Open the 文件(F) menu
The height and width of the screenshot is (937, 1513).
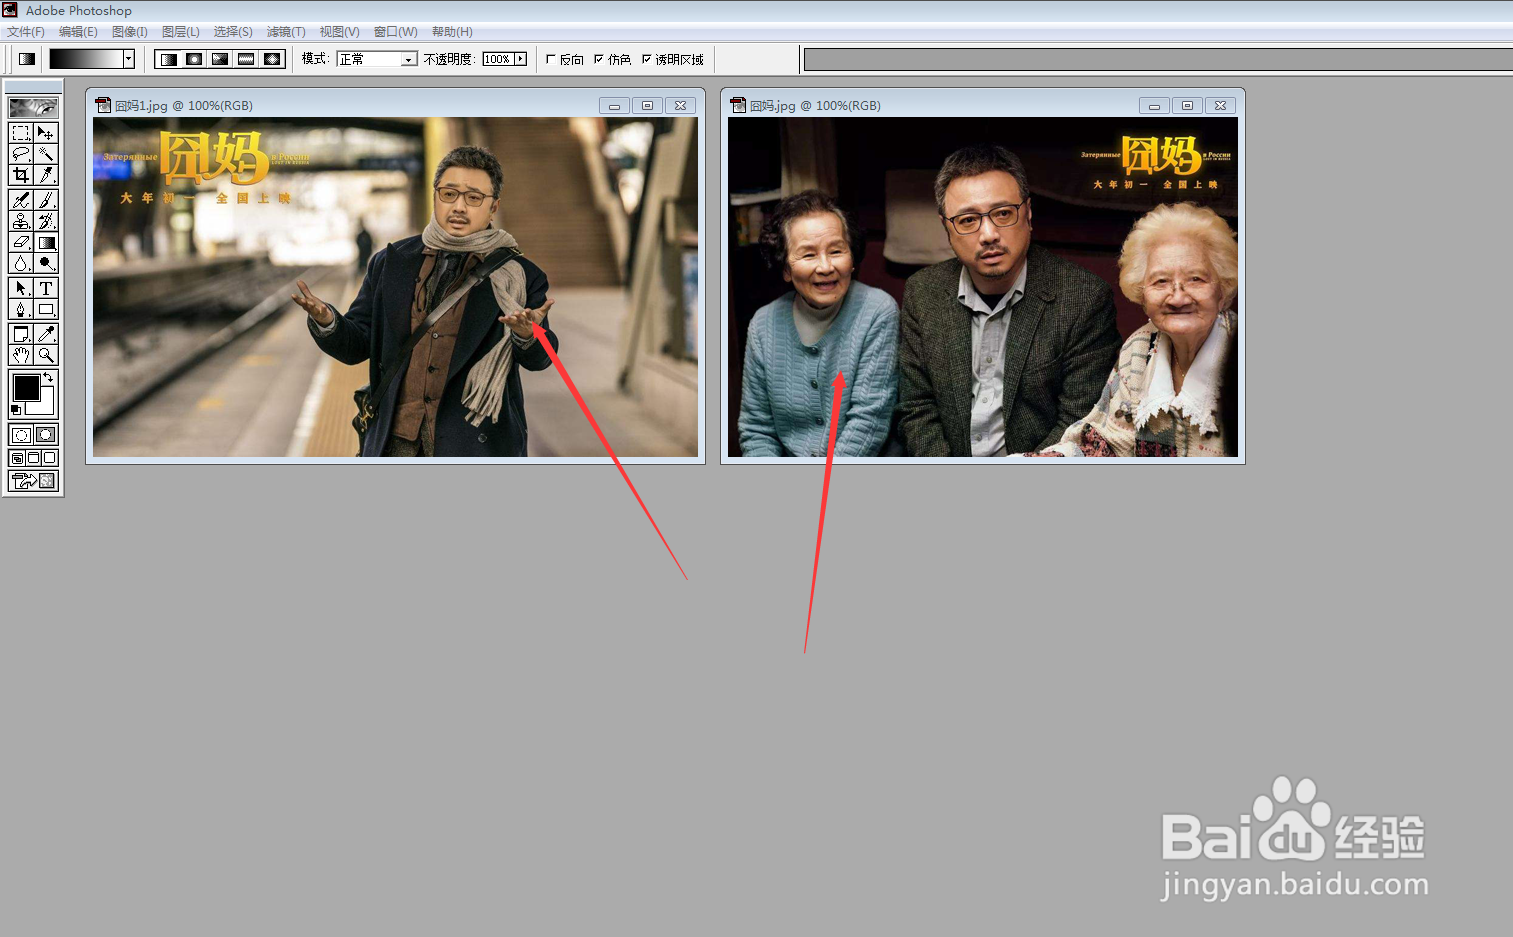(26, 32)
